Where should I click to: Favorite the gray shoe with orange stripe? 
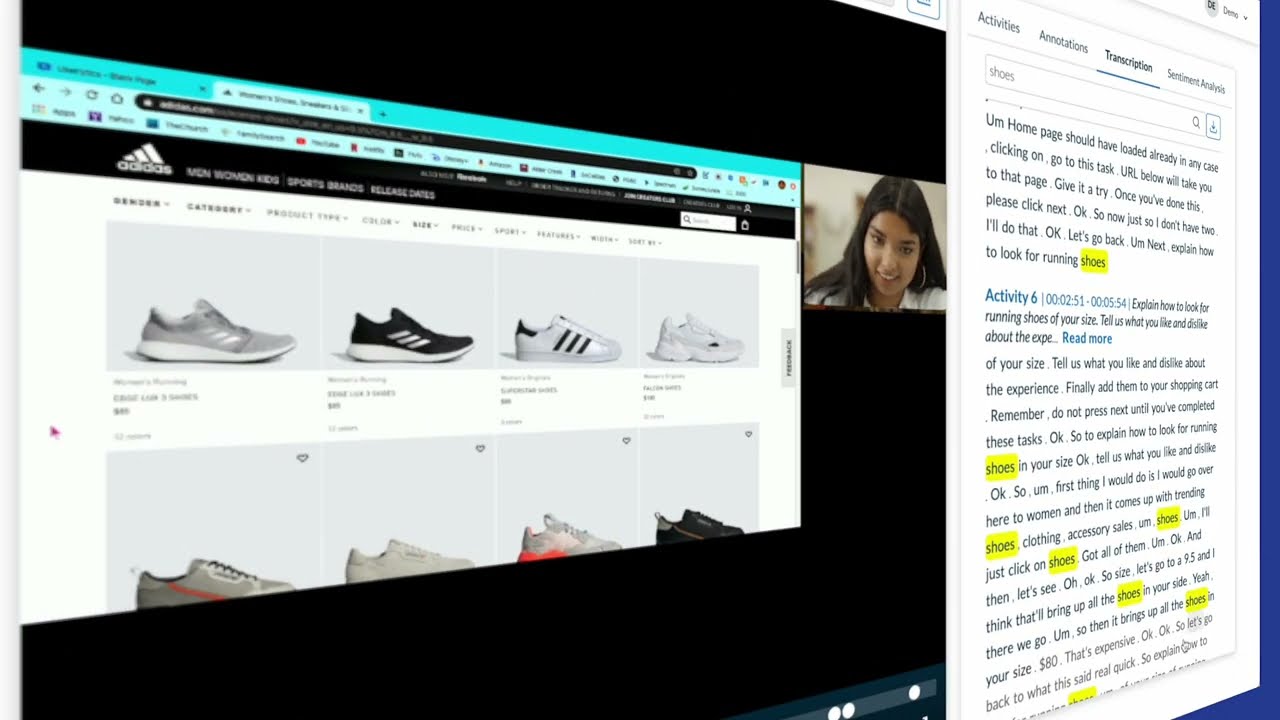(x=302, y=458)
